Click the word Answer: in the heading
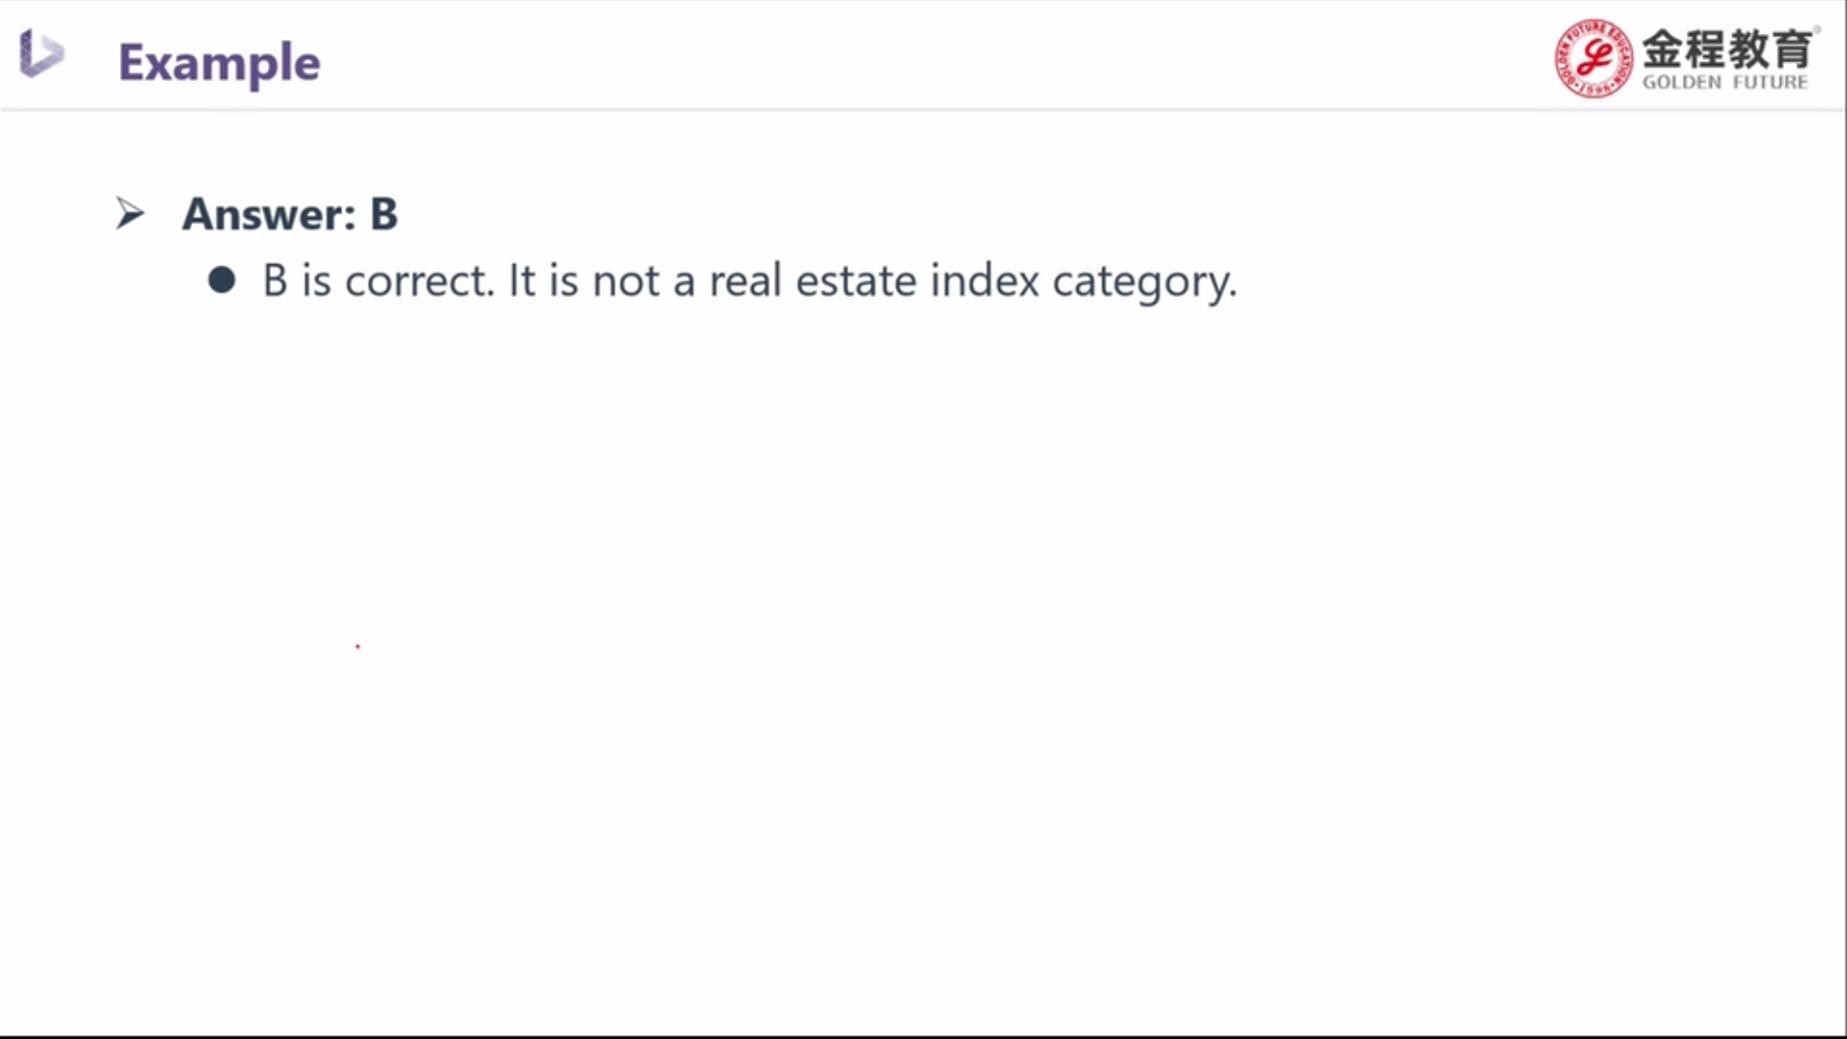Screen dimensions: 1847x1039 point(269,214)
